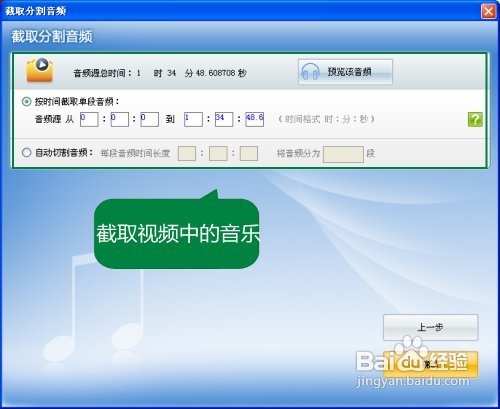Image resolution: width=500 pixels, height=409 pixels.
Task: Click the segment length second field
Action: pos(249,153)
